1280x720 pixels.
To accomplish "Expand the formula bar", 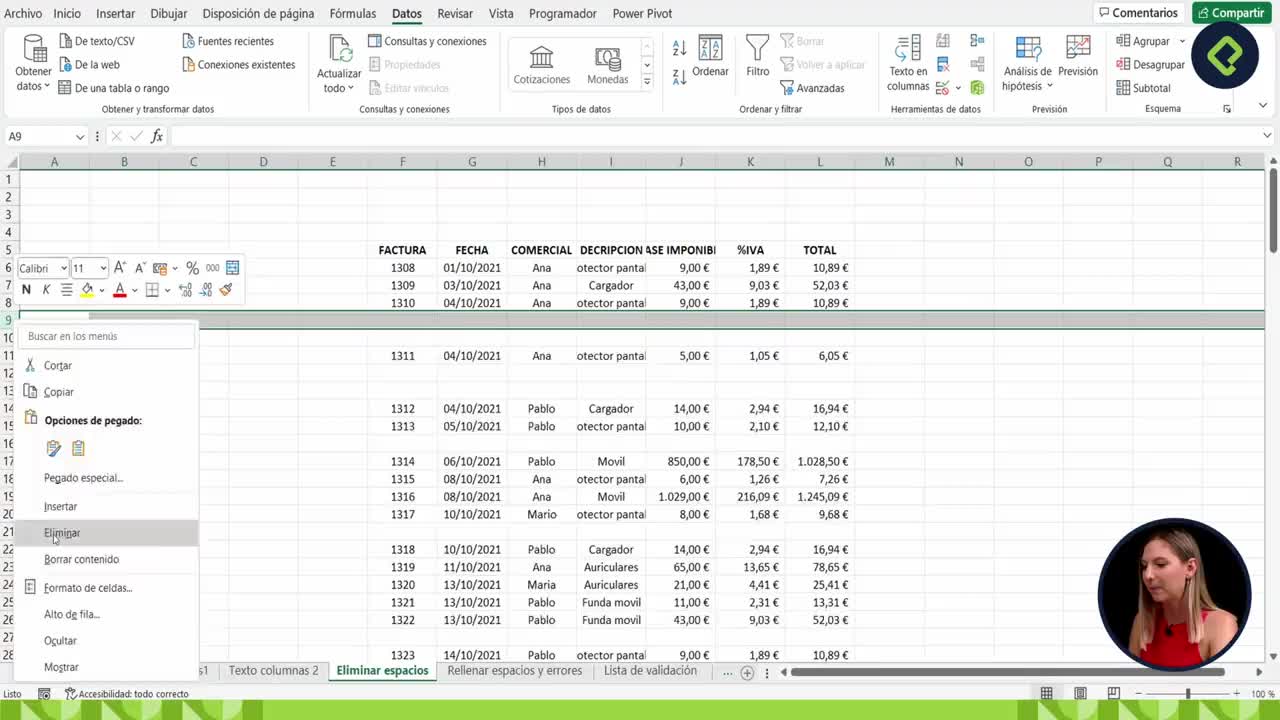I will (x=1268, y=136).
